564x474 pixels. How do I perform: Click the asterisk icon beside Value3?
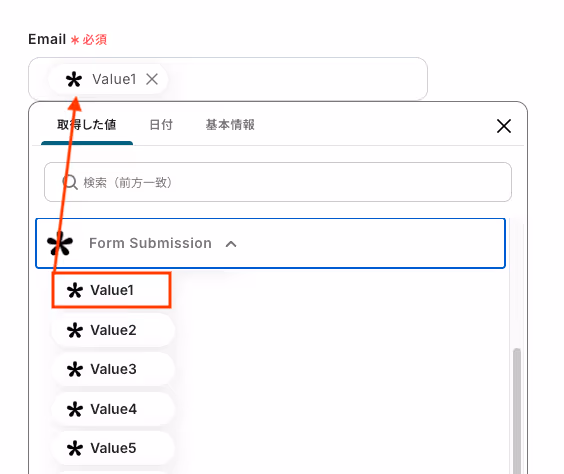click(75, 369)
